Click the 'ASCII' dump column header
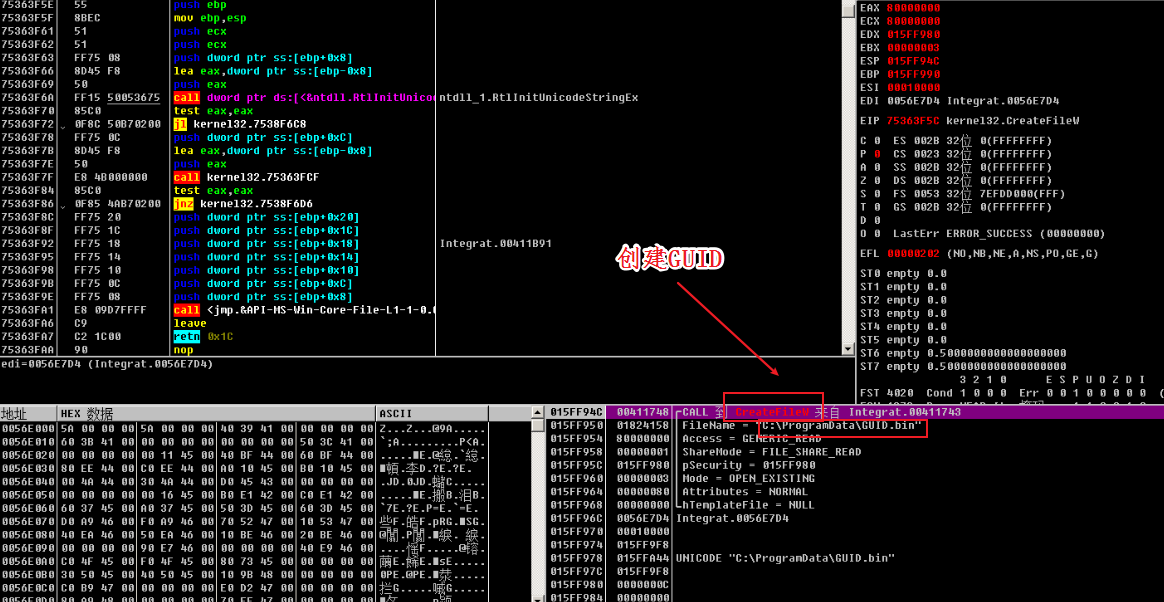 [432, 413]
